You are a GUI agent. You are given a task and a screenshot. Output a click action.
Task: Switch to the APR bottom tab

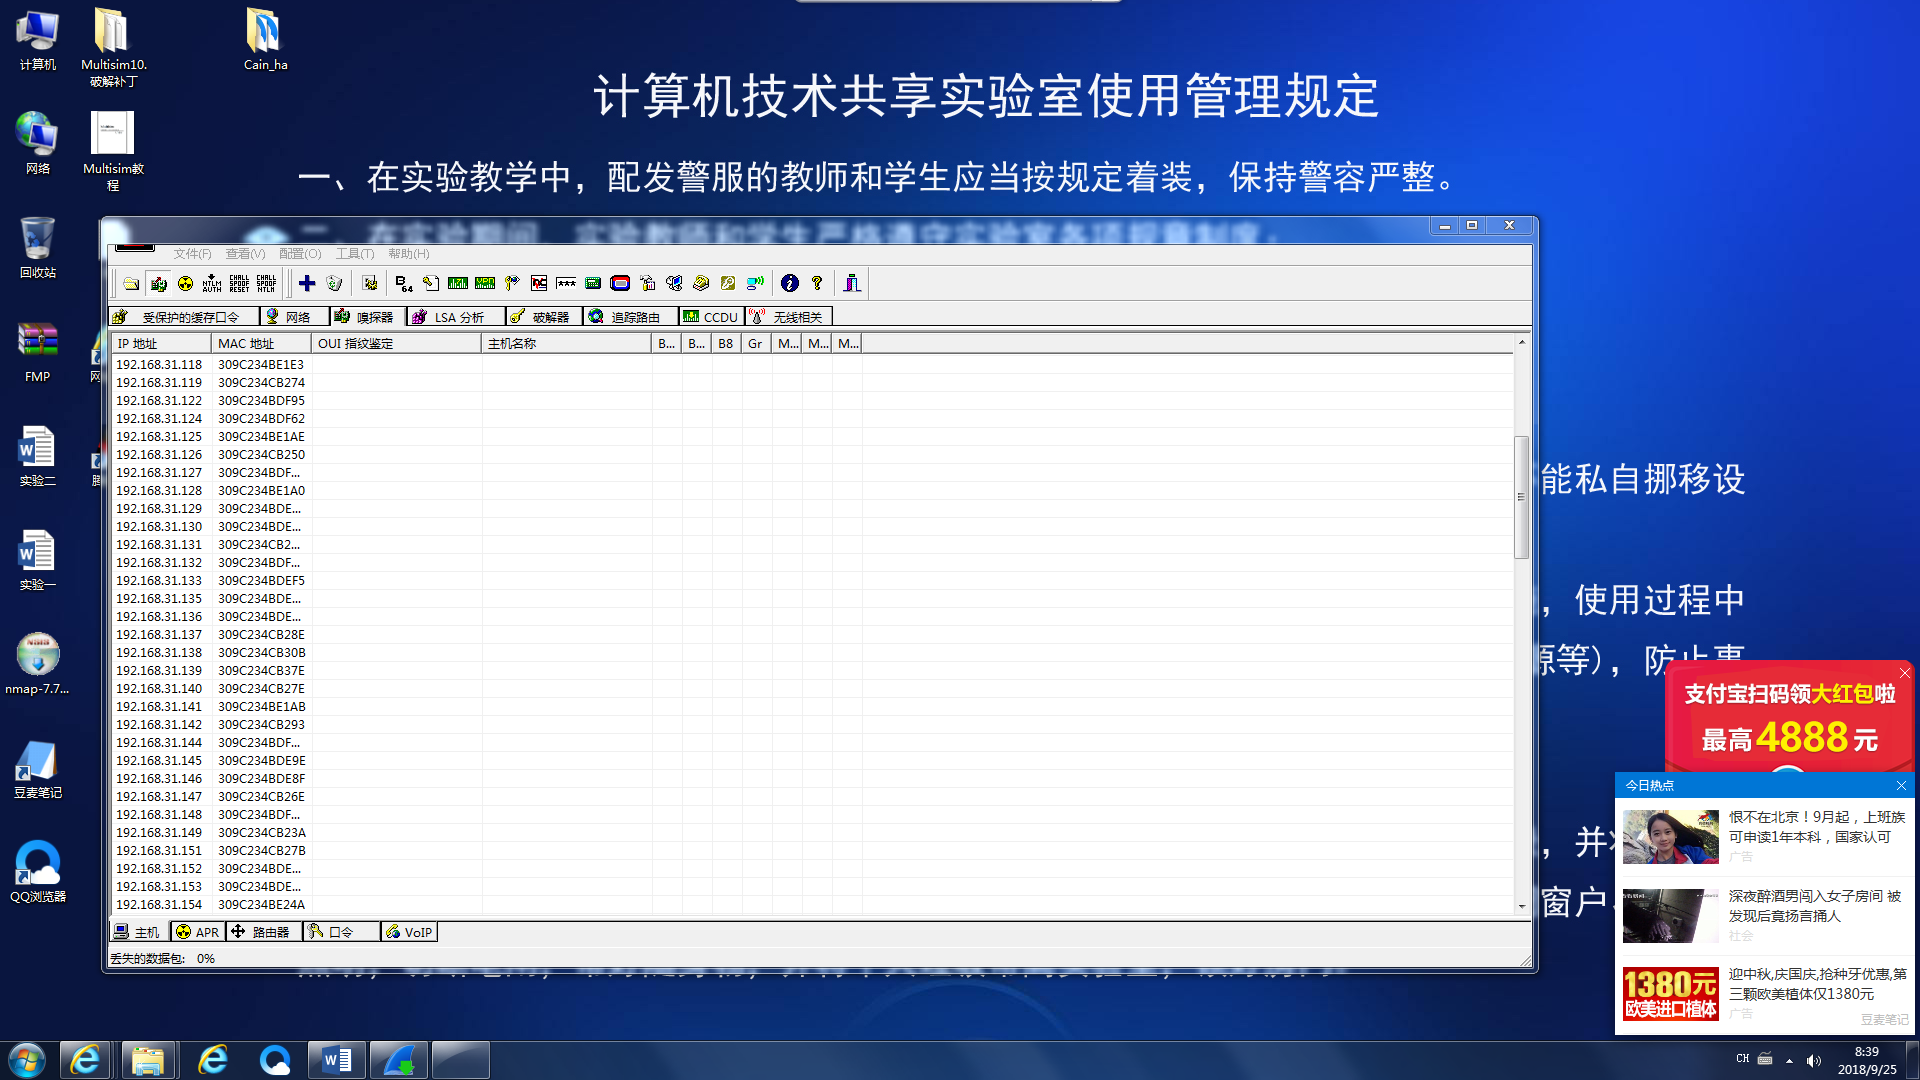(x=198, y=932)
